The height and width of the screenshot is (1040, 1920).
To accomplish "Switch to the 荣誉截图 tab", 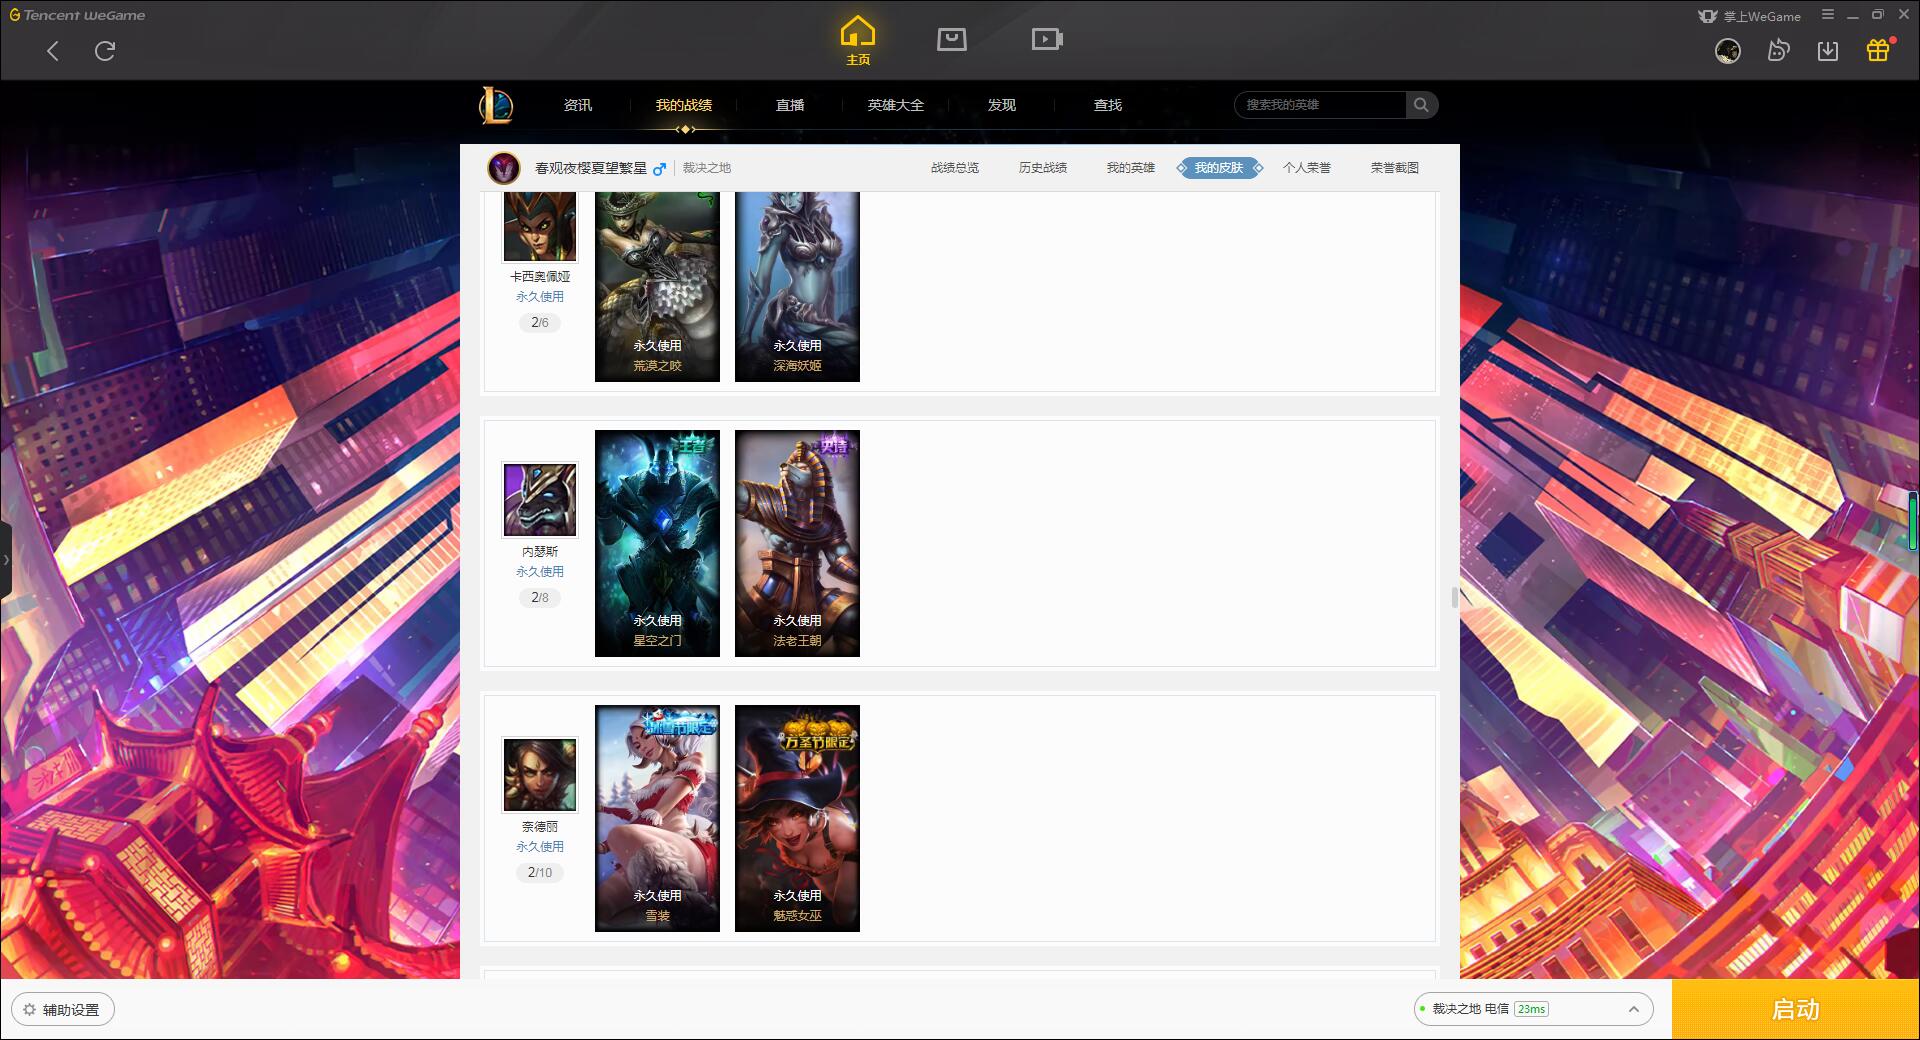I will coord(1395,168).
